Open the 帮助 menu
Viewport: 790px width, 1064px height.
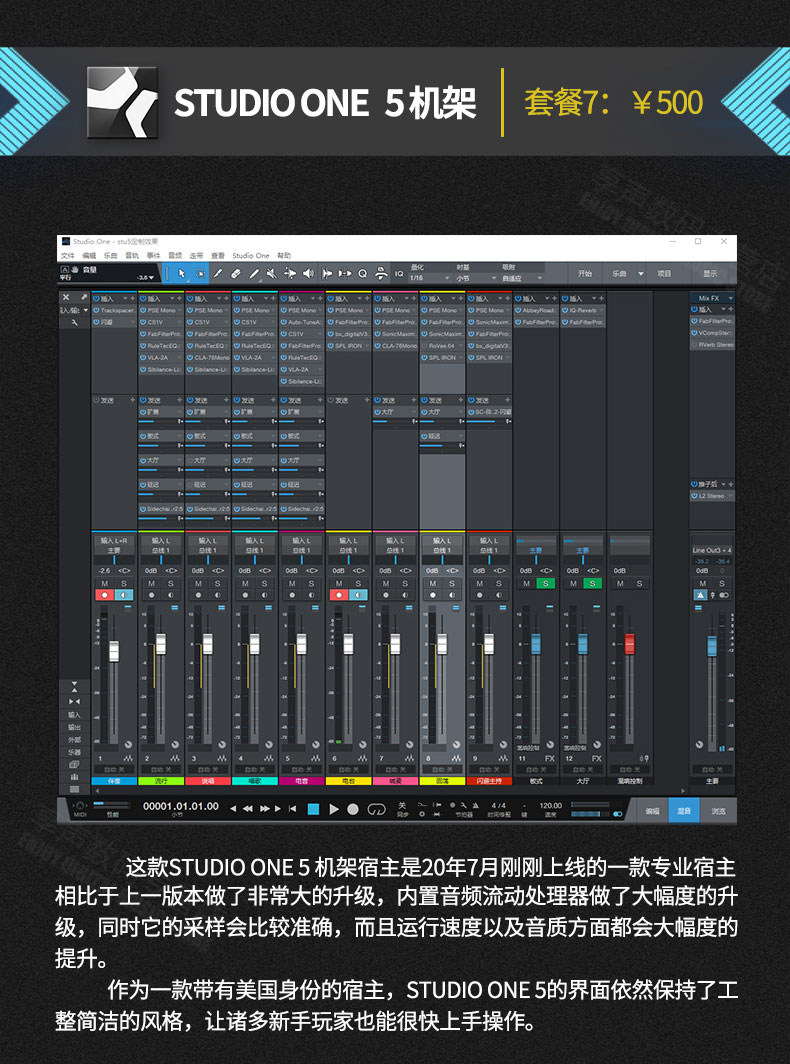(x=284, y=256)
